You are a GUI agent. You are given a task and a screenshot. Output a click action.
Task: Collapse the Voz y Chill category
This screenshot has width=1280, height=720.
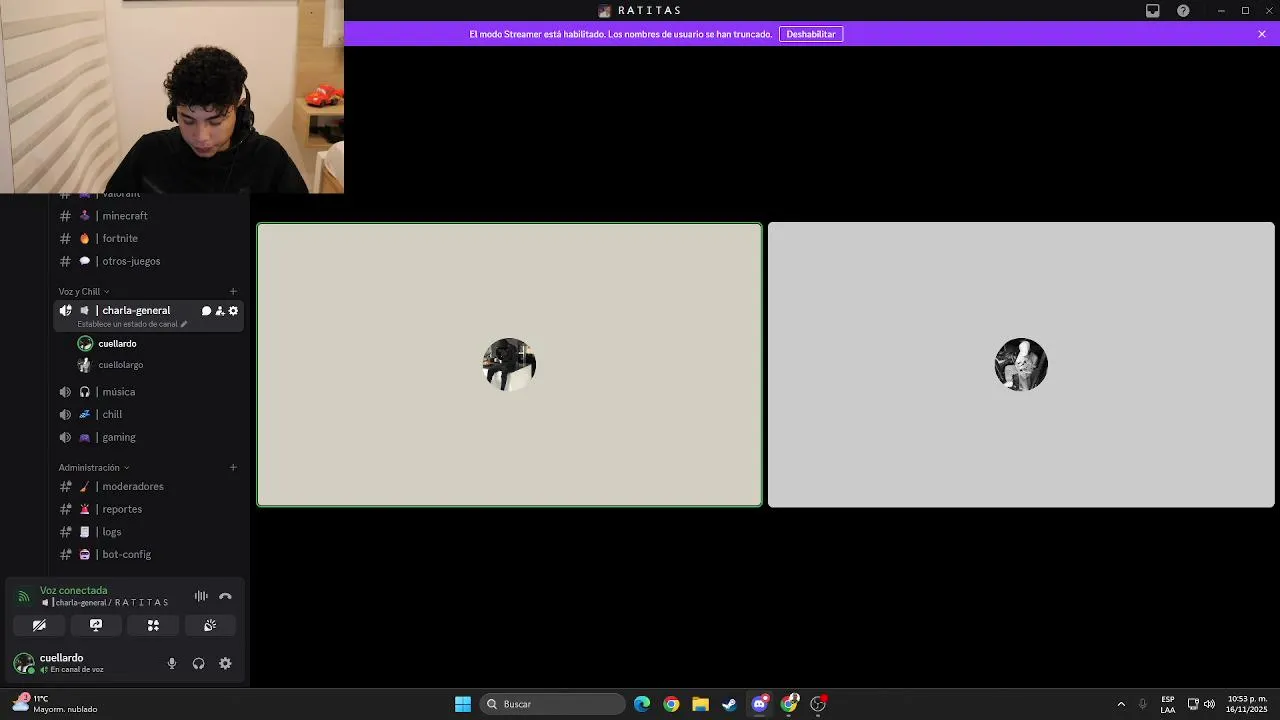[x=84, y=292]
